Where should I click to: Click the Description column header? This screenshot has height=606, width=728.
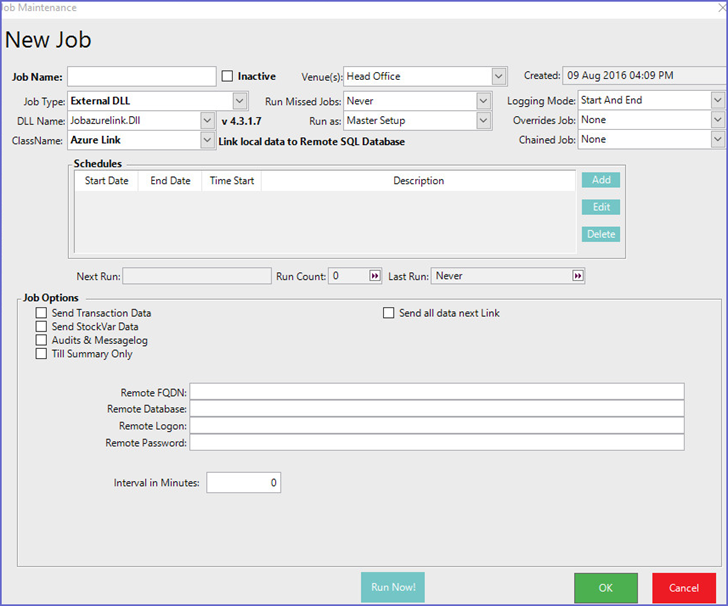click(x=418, y=181)
